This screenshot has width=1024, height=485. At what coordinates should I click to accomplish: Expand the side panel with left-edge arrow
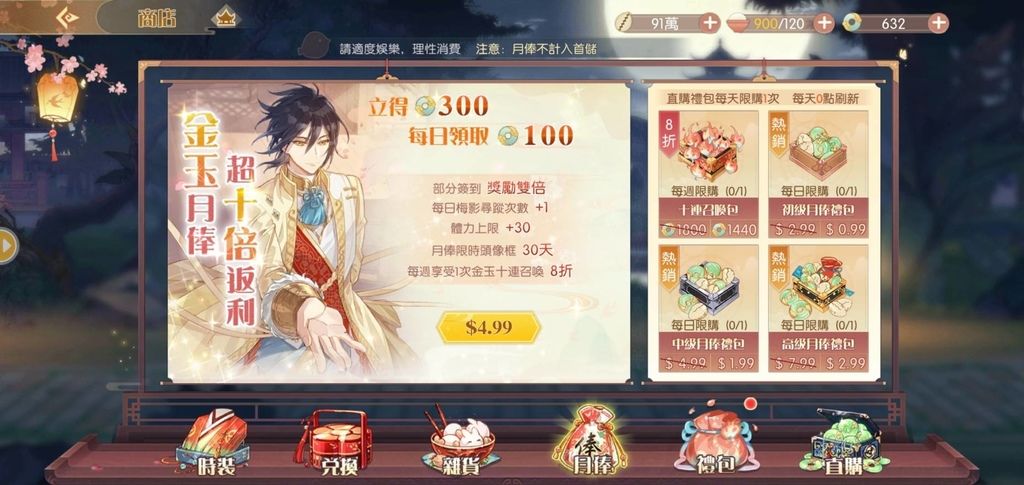click(7, 246)
